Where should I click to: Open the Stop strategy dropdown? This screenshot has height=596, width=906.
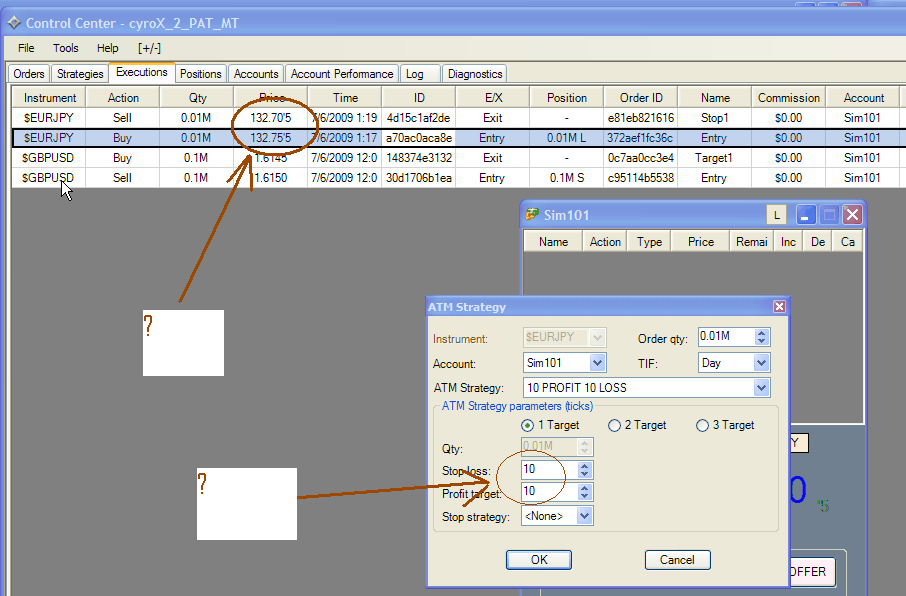click(585, 516)
